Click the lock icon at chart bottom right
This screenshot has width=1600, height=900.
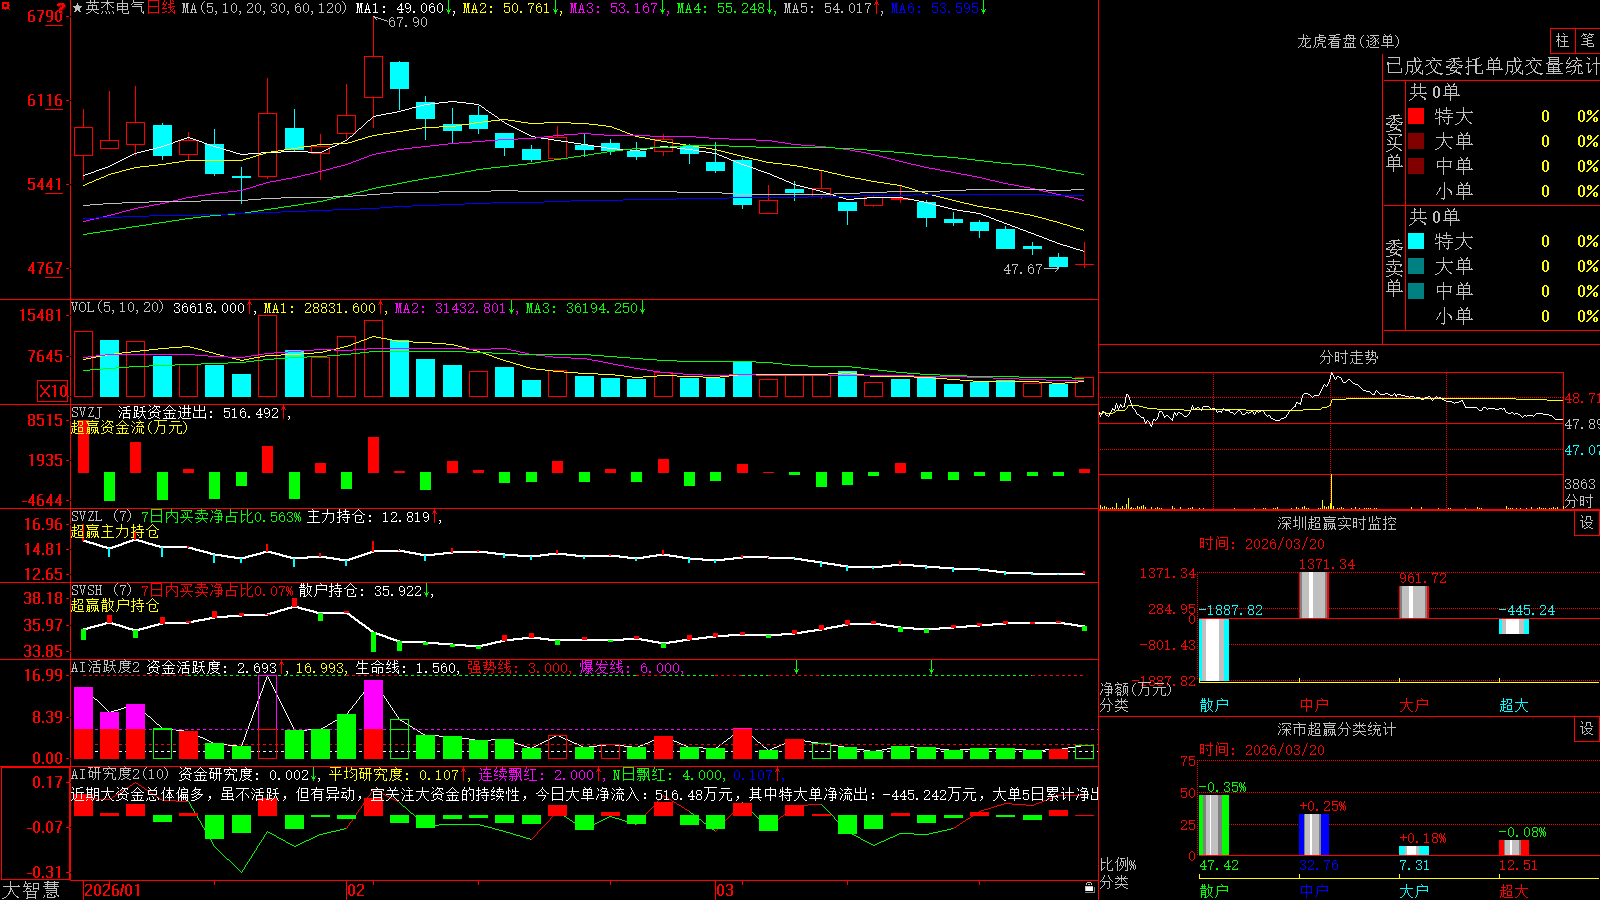coord(1090,888)
